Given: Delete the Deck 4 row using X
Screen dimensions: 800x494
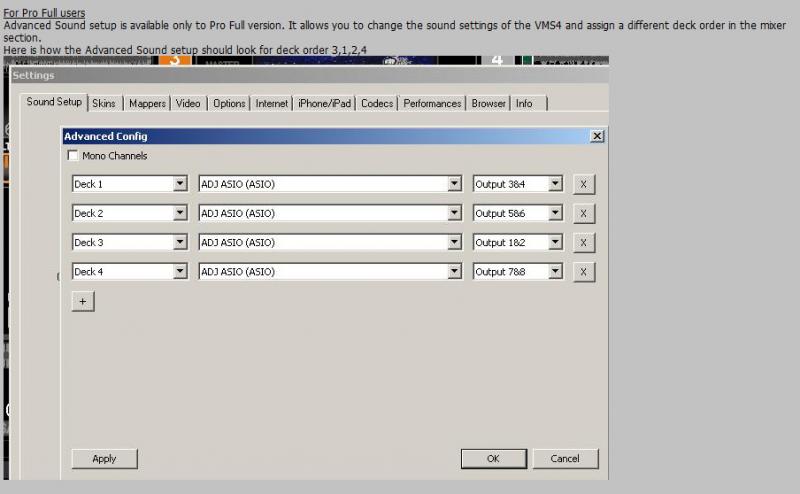Looking at the screenshot, I should [585, 272].
